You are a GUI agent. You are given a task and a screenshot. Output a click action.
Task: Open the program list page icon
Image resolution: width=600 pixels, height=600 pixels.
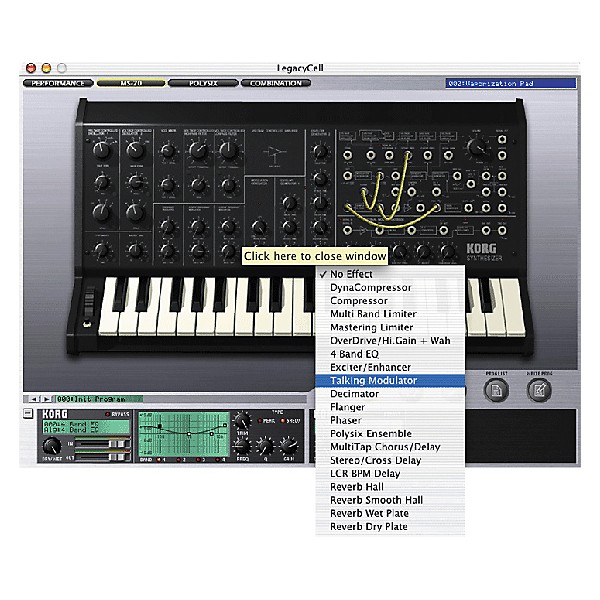pos(496,390)
